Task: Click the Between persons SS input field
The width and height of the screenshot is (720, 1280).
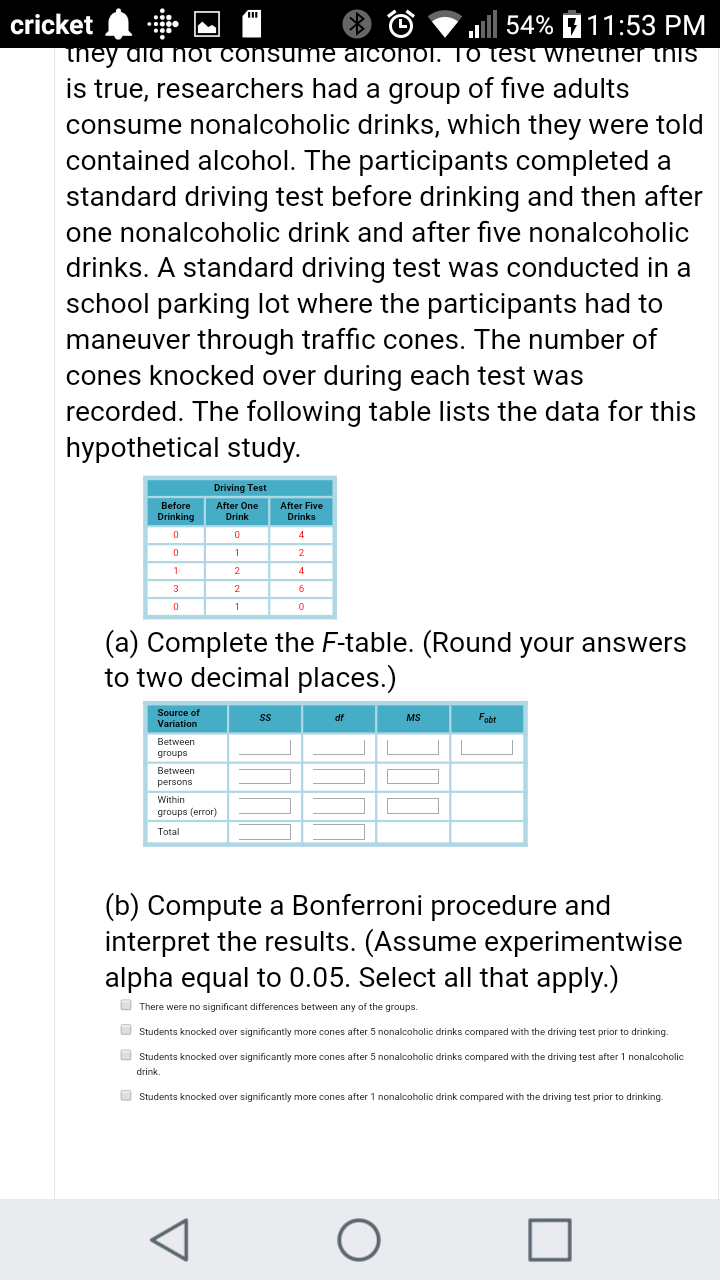Action: tap(264, 776)
